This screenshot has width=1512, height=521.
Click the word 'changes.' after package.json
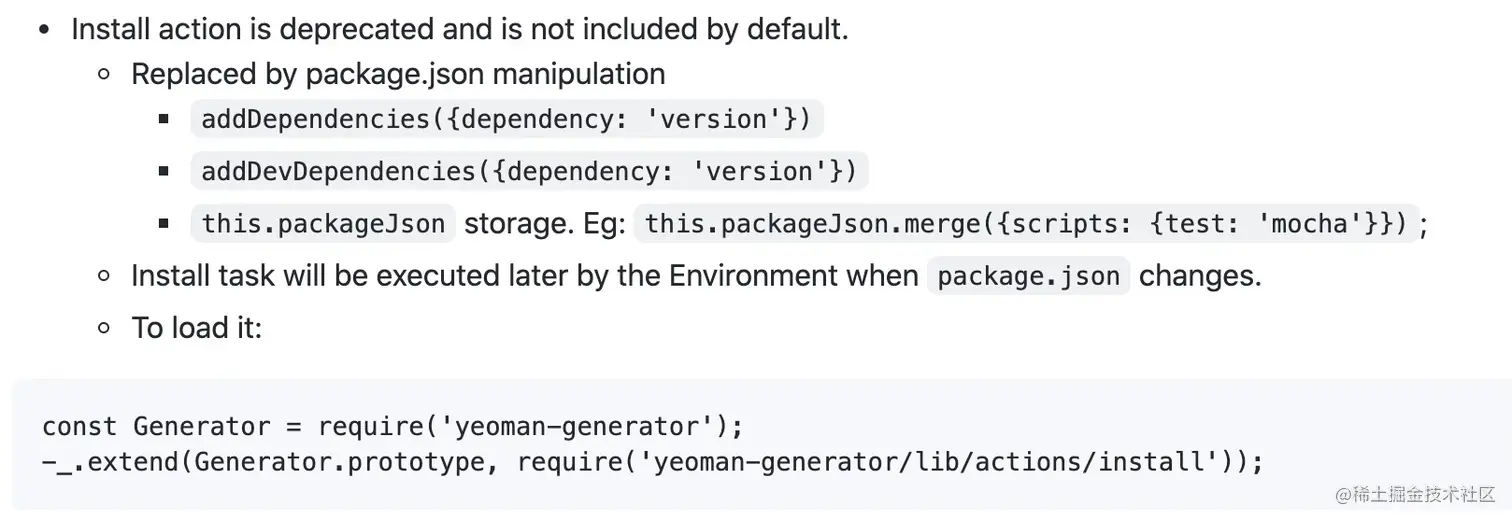pyautogui.click(x=1200, y=275)
